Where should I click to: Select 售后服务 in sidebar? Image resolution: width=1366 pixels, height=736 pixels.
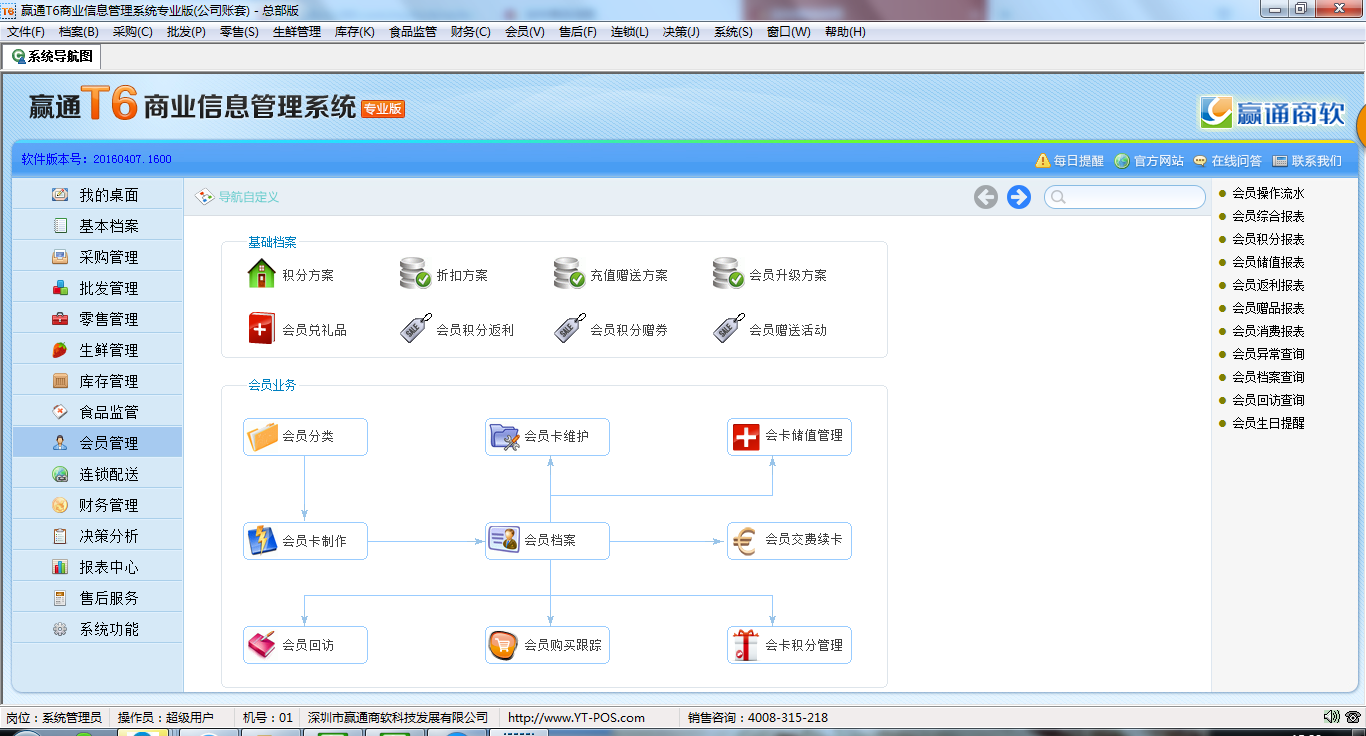(98, 598)
